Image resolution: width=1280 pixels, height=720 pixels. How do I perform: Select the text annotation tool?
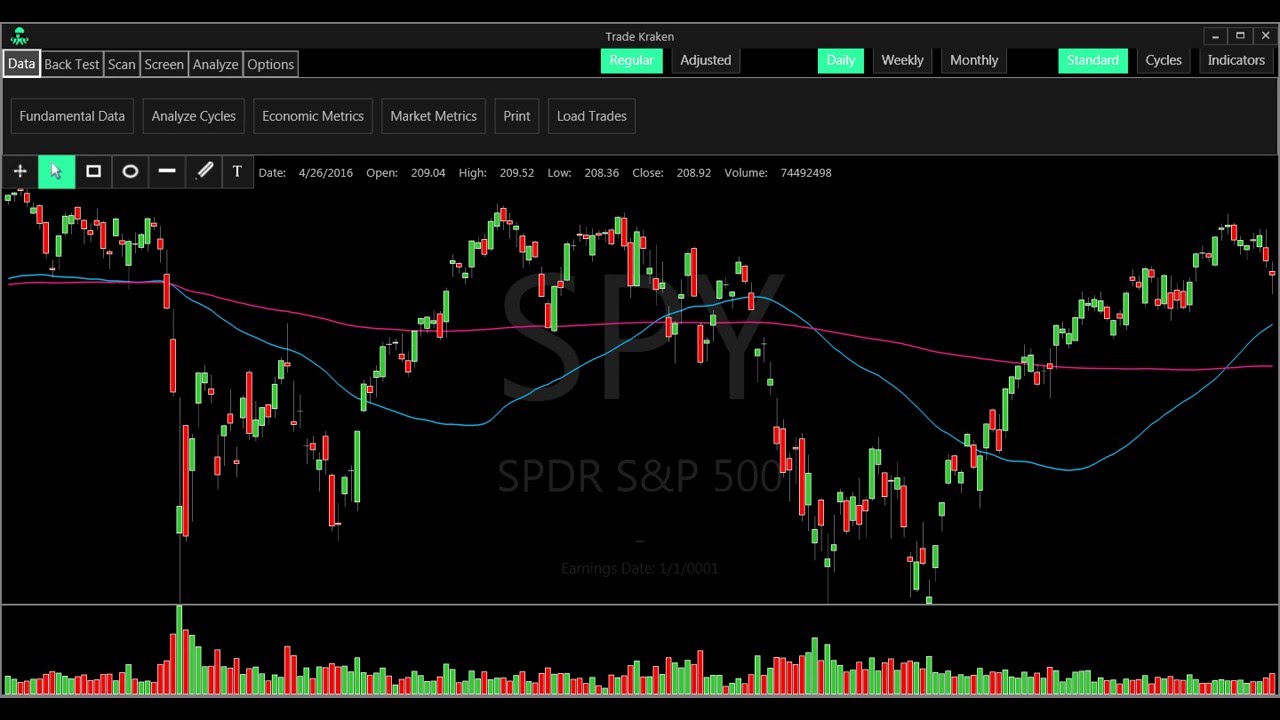237,172
